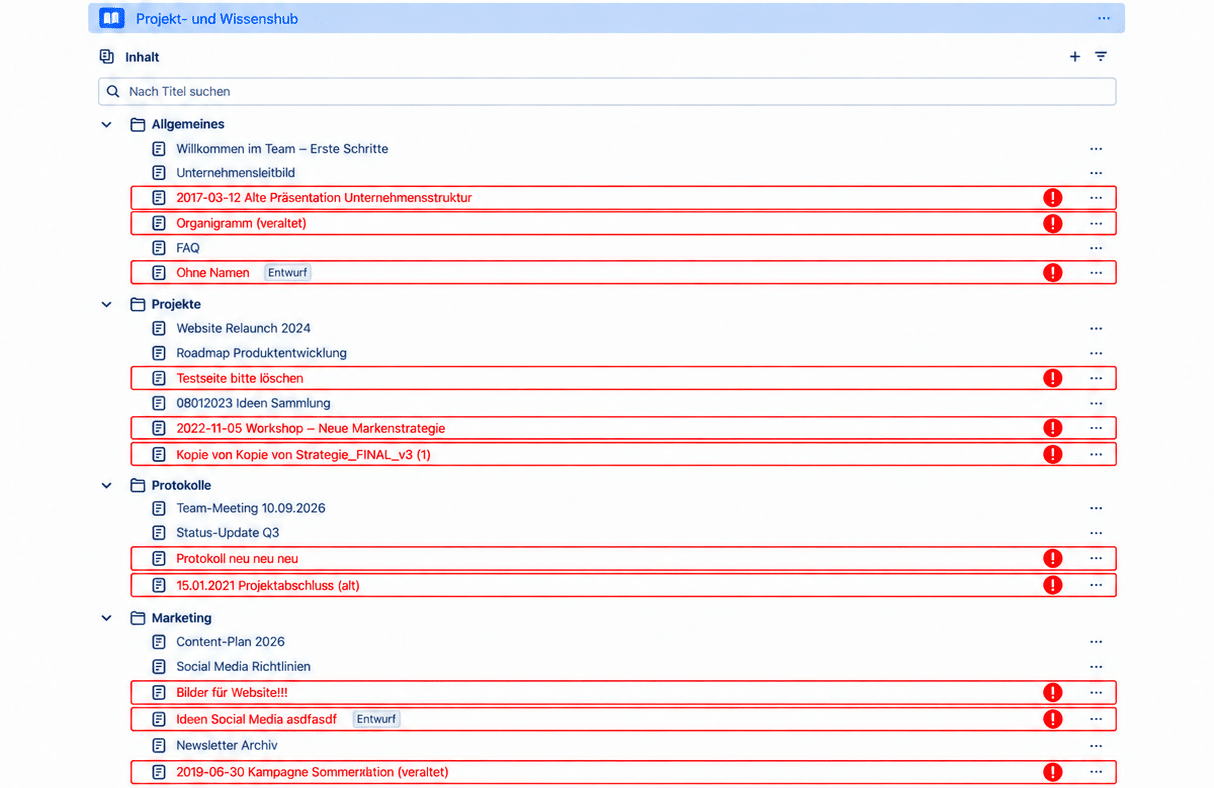
Task: Select the Bilder für Website!!! page
Action: (232, 692)
